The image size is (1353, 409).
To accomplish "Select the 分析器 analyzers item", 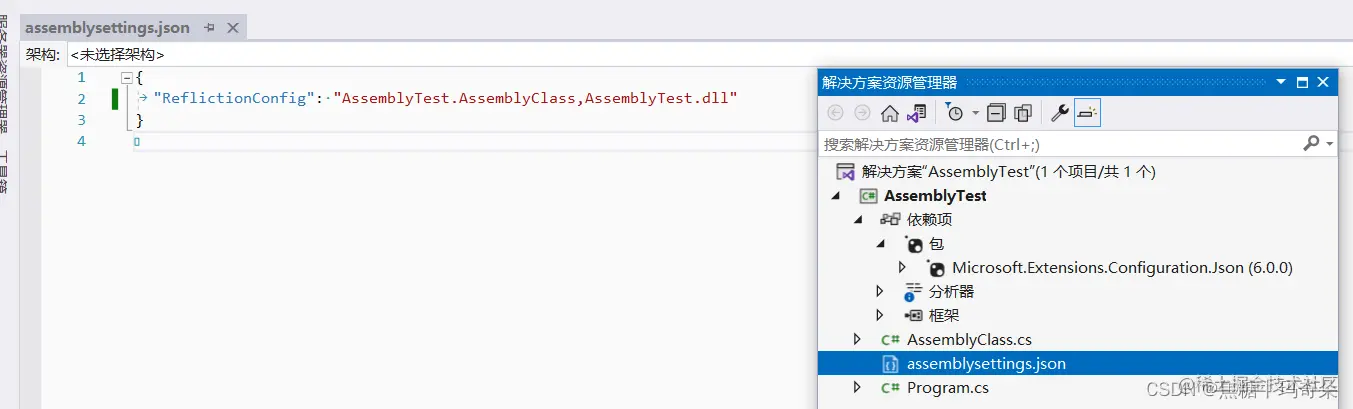I will (951, 292).
